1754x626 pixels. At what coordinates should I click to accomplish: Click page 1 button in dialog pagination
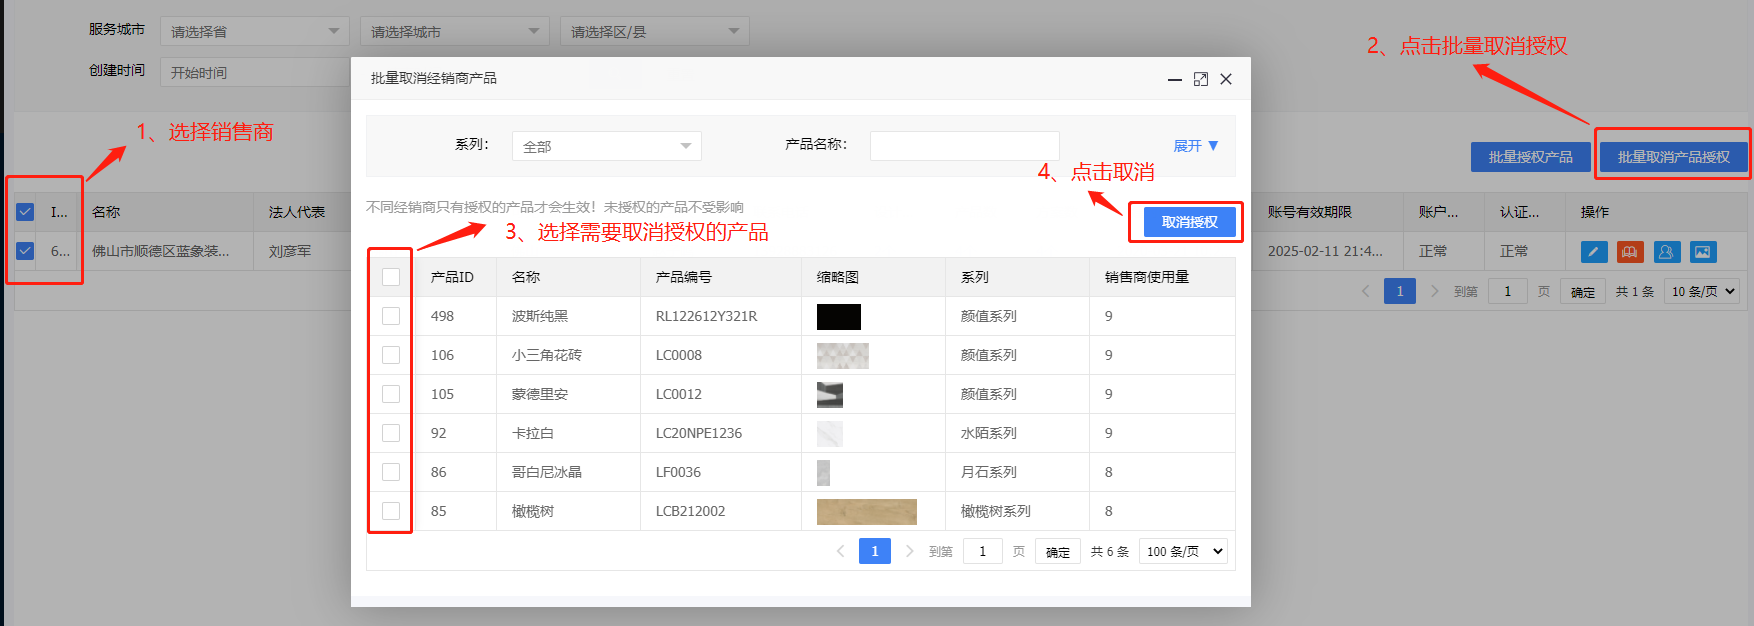click(874, 551)
